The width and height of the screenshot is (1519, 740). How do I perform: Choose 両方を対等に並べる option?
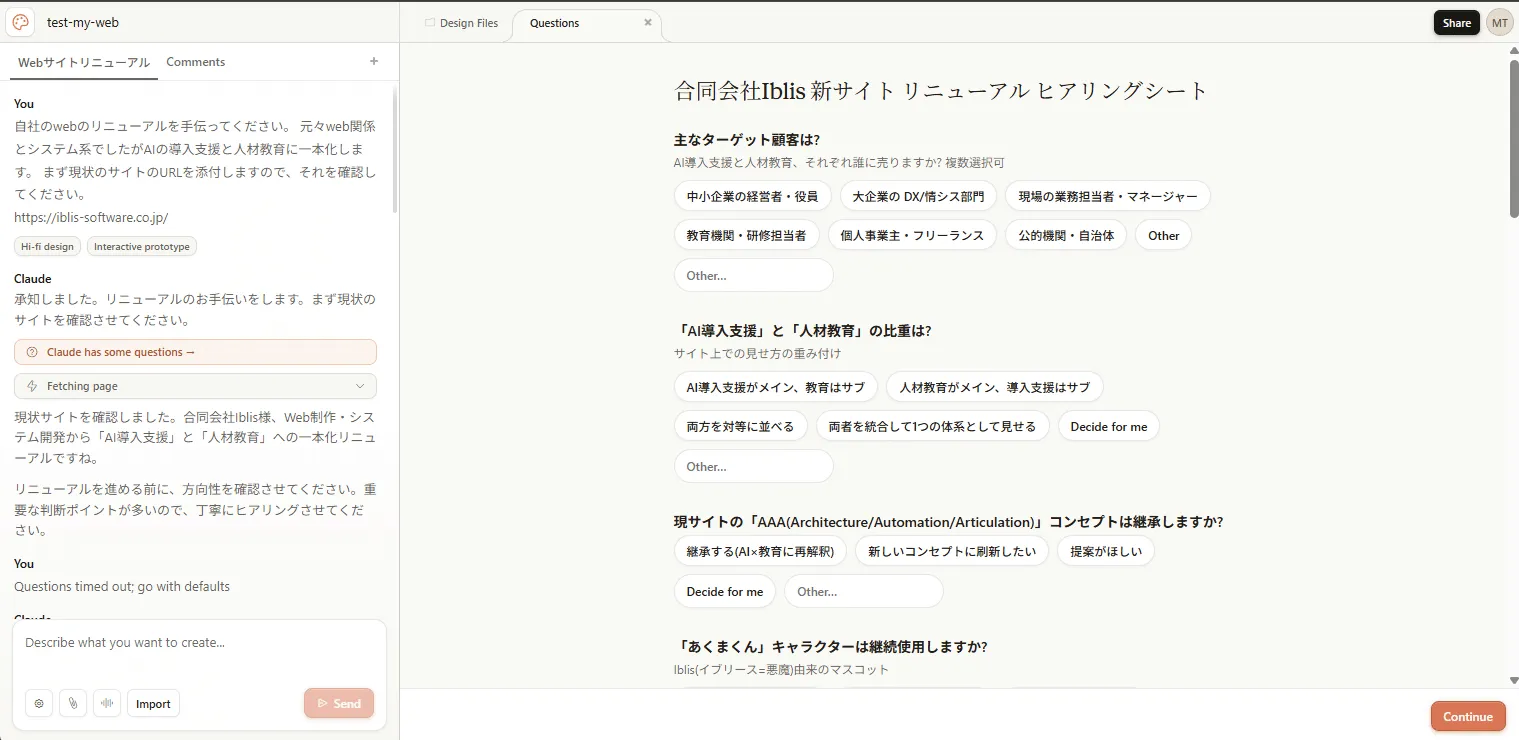click(741, 426)
